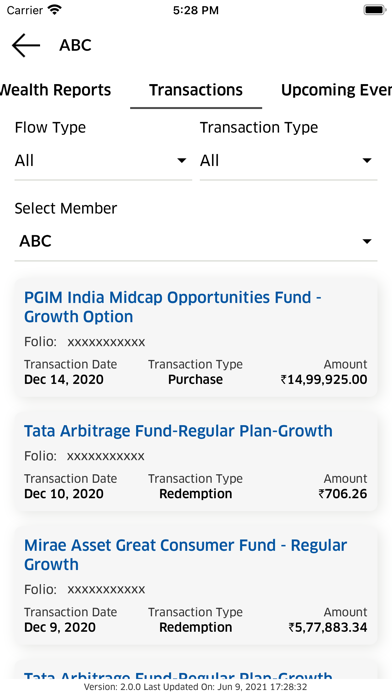Select the Transactions tab
The height and width of the screenshot is (696, 392).
coord(196,90)
